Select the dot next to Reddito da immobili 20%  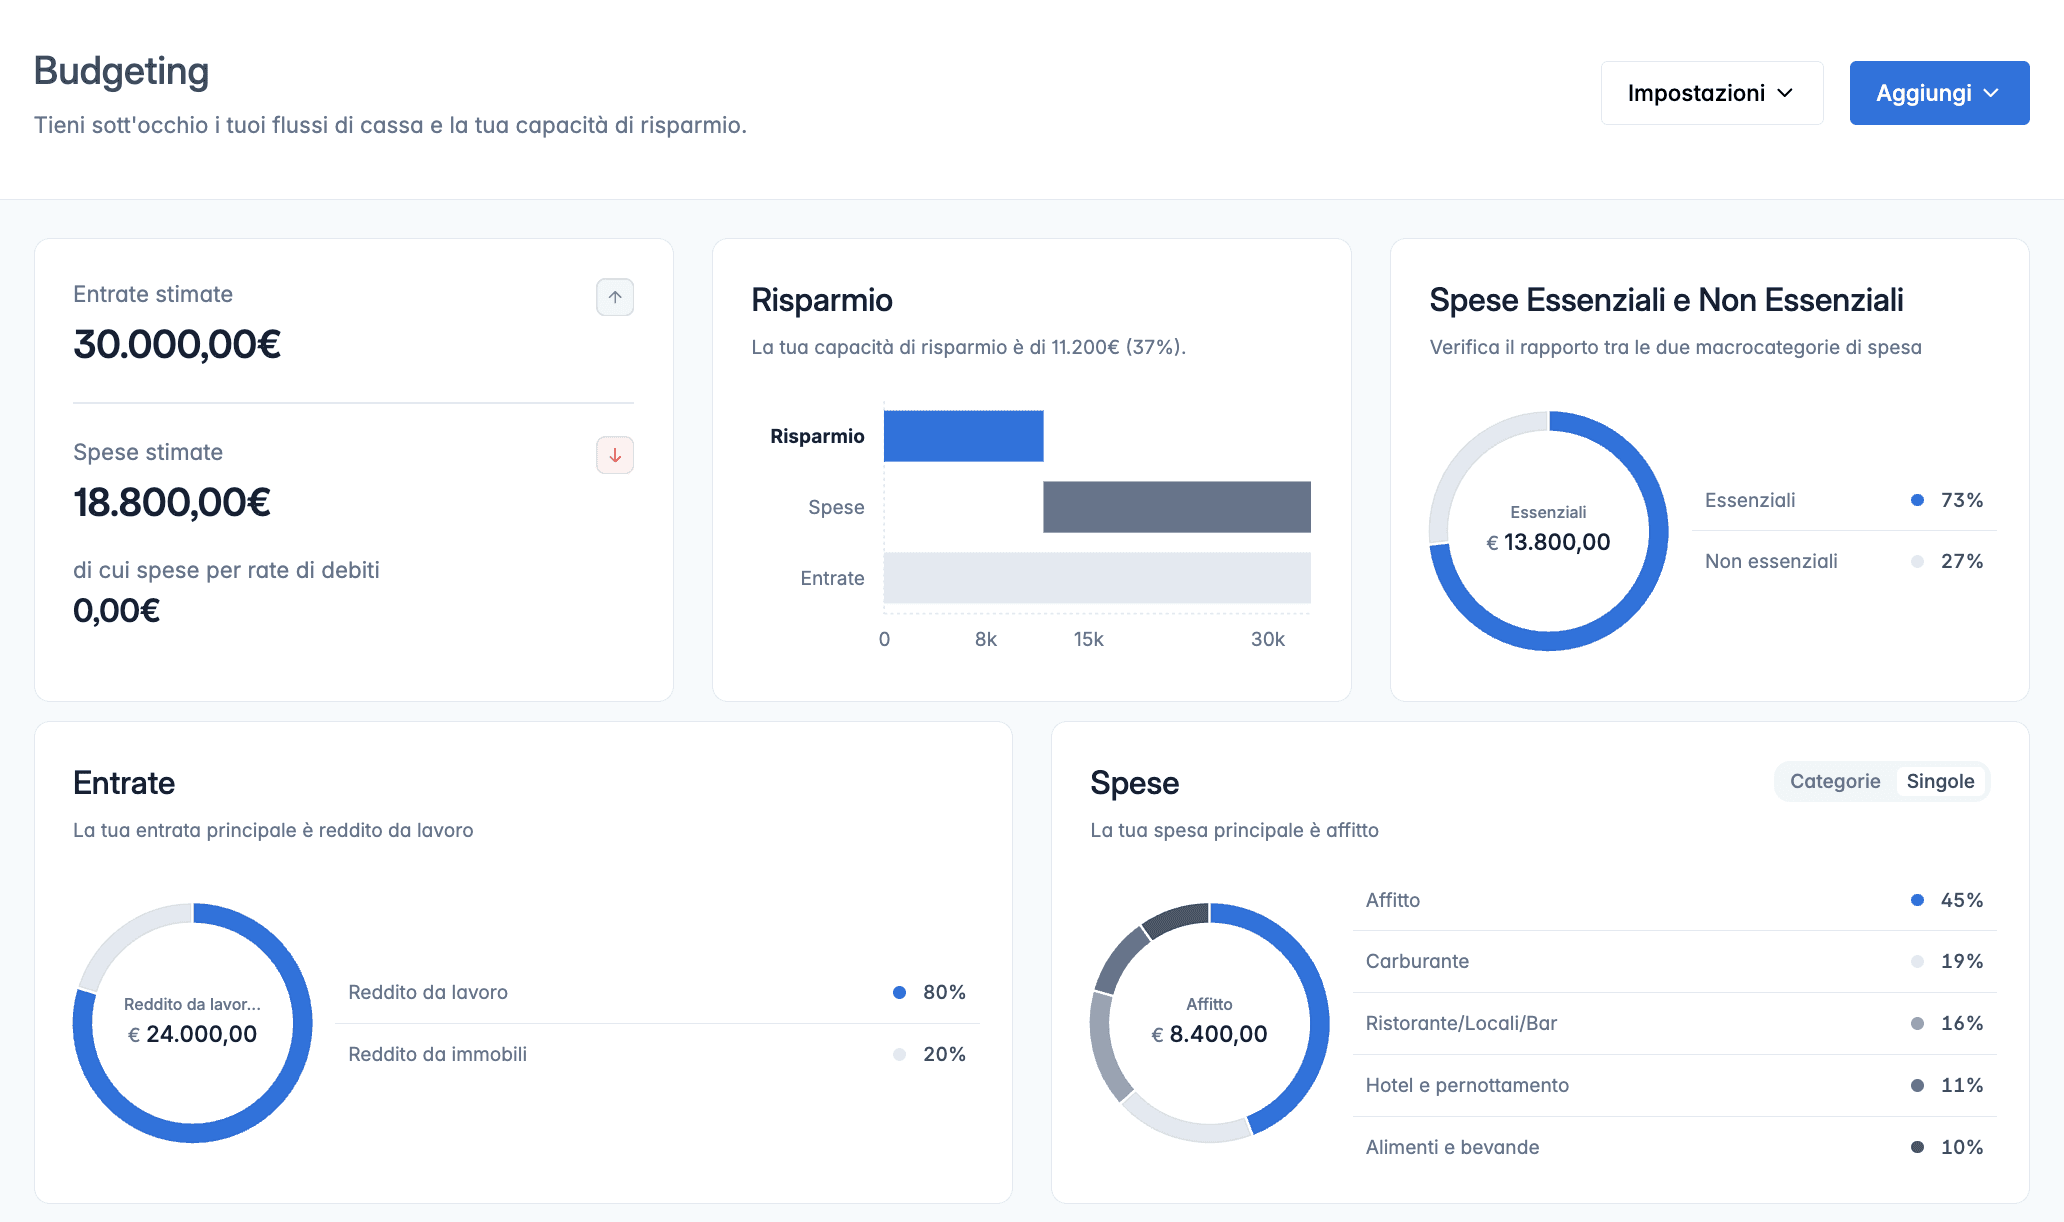click(x=899, y=1054)
